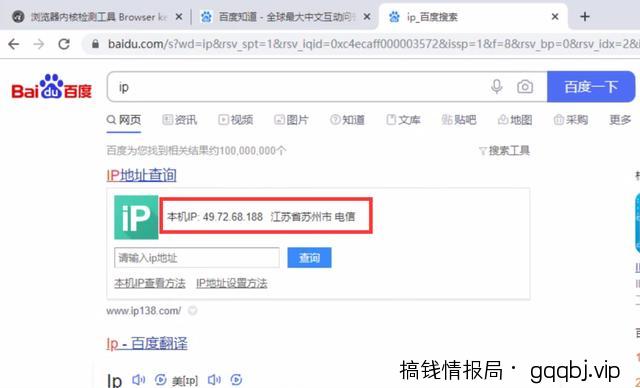Select the 网页 search category
Screen dimensions: 640x388
pos(124,120)
